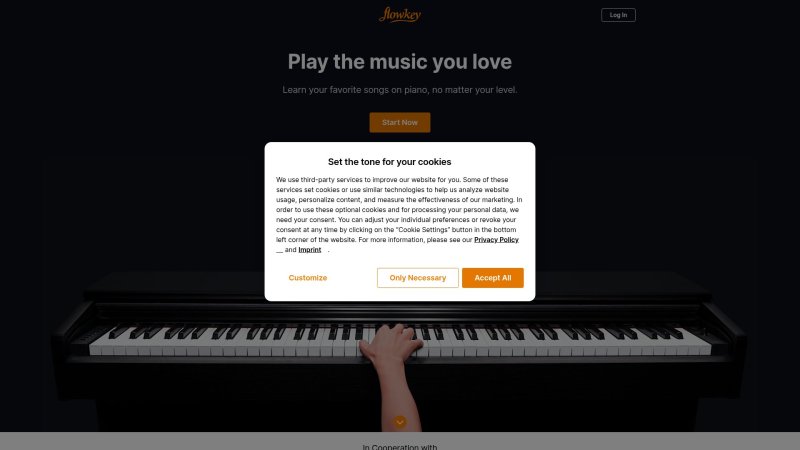The width and height of the screenshot is (800, 450).
Task: Open the Privacy Policy link
Action: (x=496, y=240)
